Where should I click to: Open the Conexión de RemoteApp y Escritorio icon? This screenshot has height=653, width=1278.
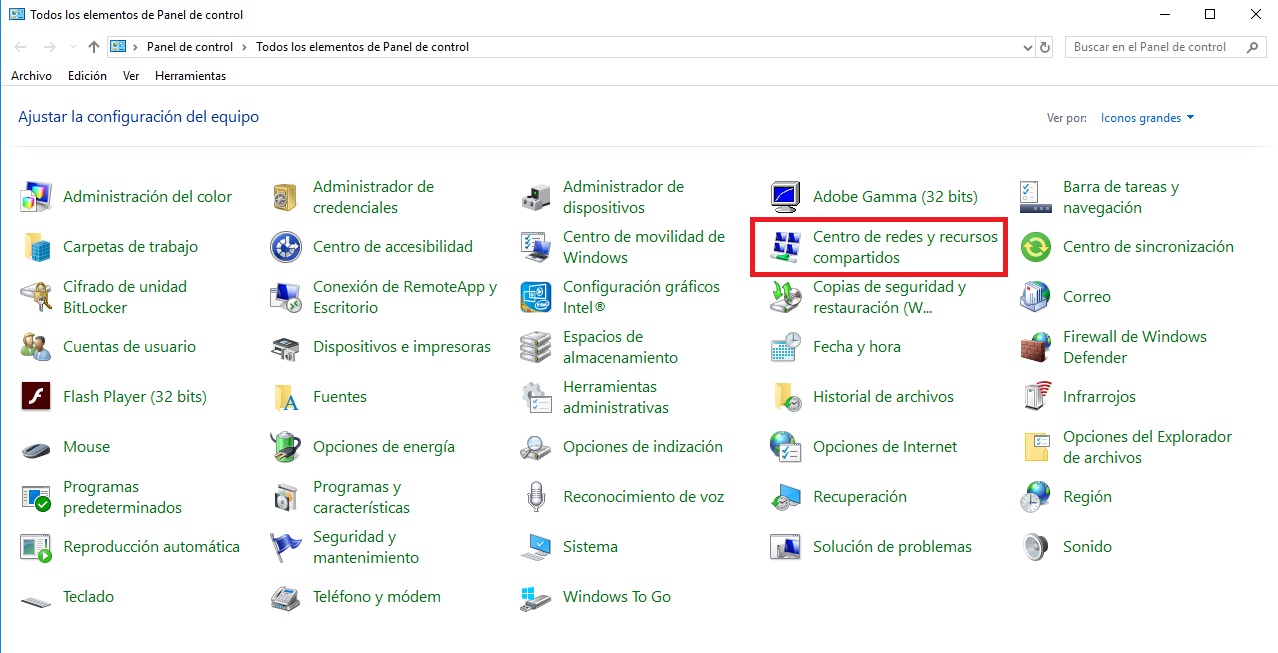pyautogui.click(x=286, y=297)
